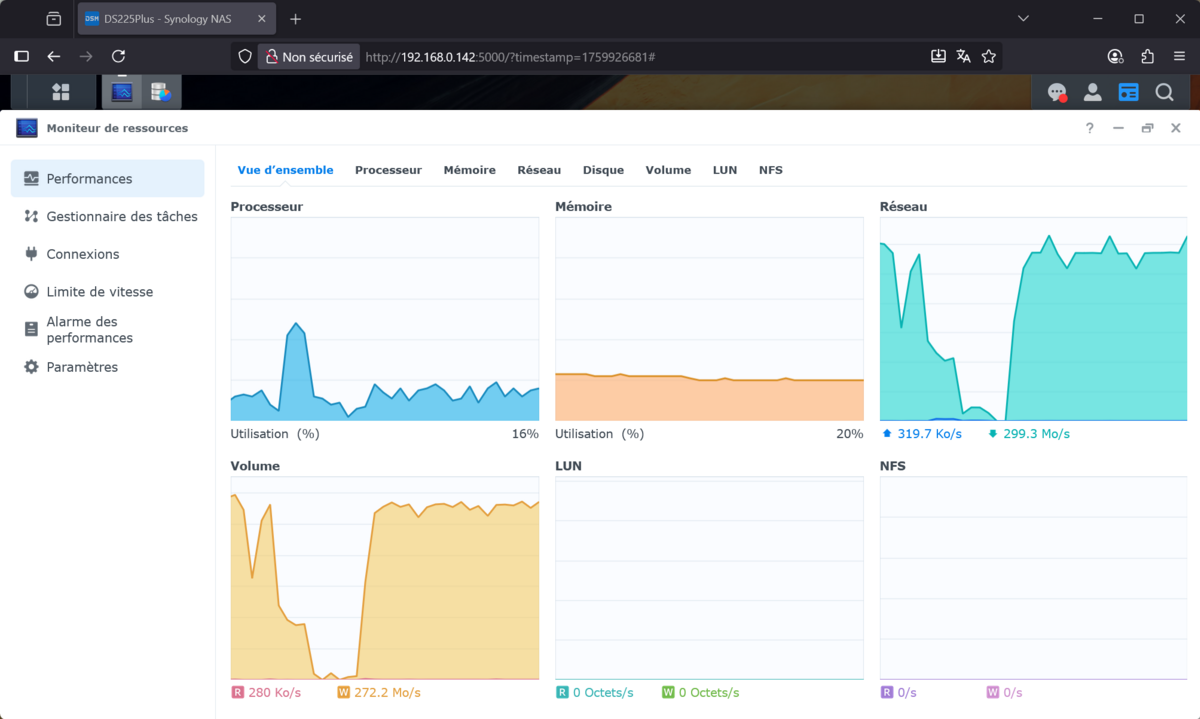Open the Storage Manager taskbar icon
The image size is (1200, 719).
[x=160, y=92]
